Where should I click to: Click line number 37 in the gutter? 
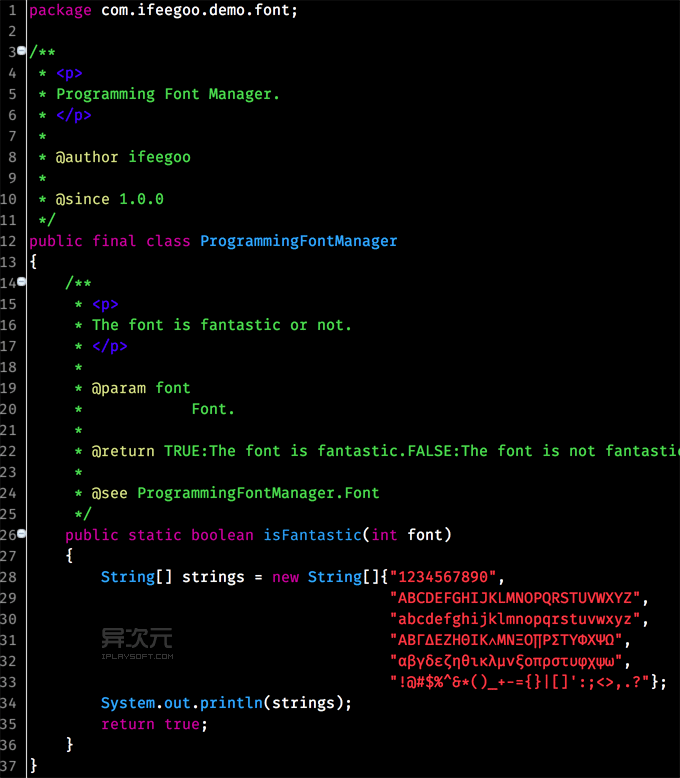[x=9, y=766]
